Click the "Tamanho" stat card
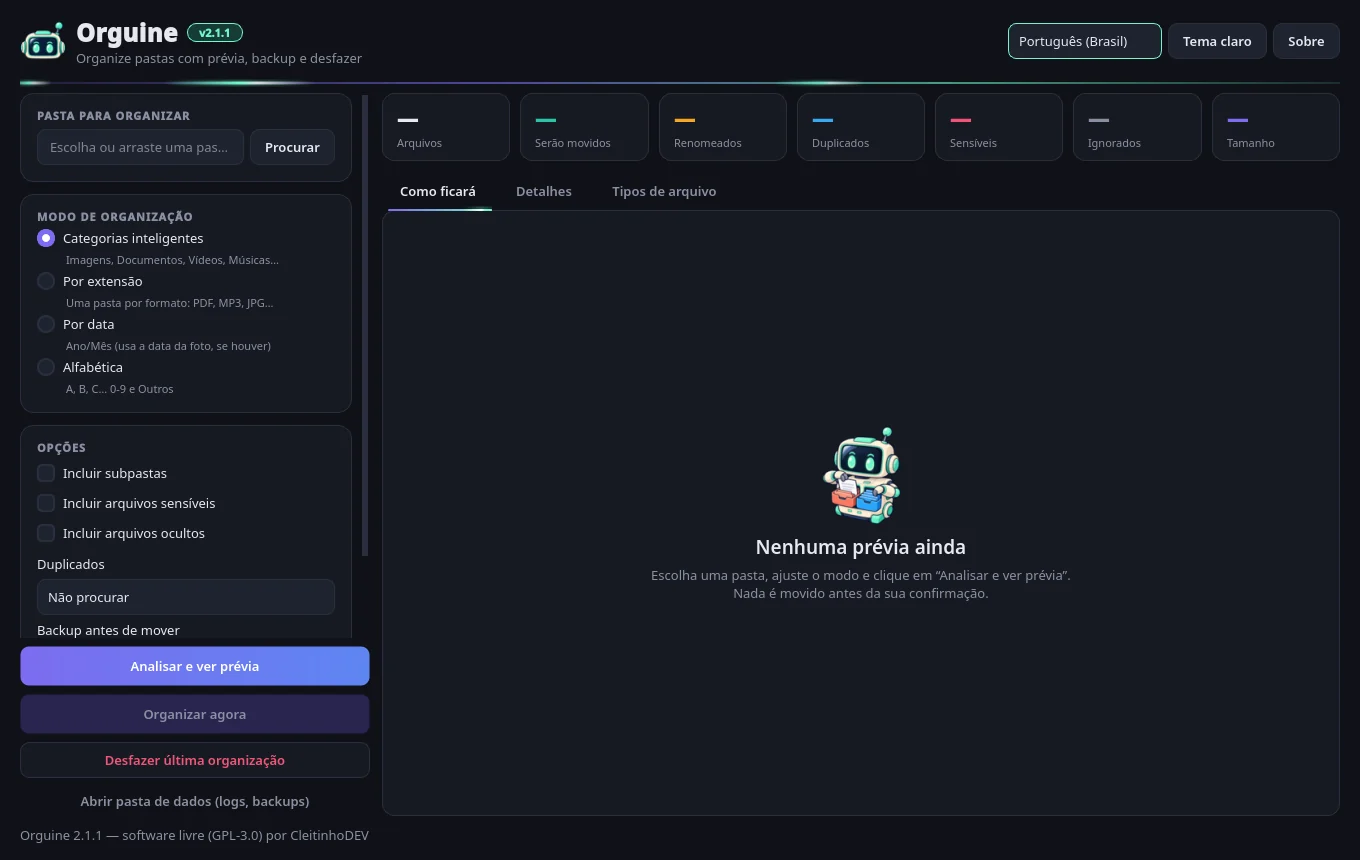 click(1276, 127)
